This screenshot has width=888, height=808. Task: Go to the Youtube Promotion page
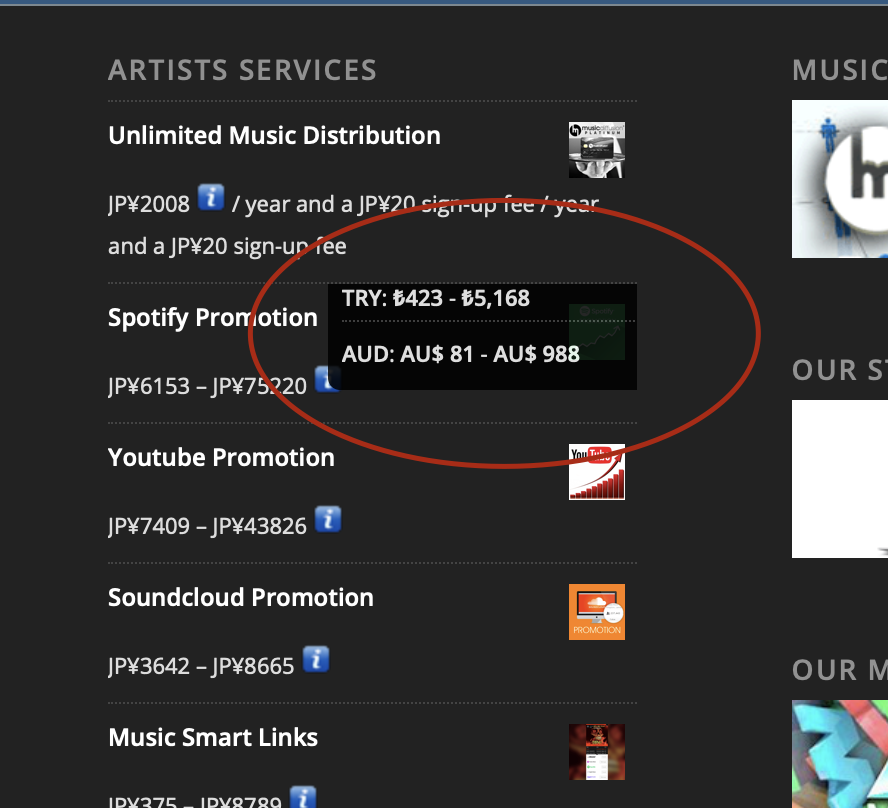pos(221,458)
